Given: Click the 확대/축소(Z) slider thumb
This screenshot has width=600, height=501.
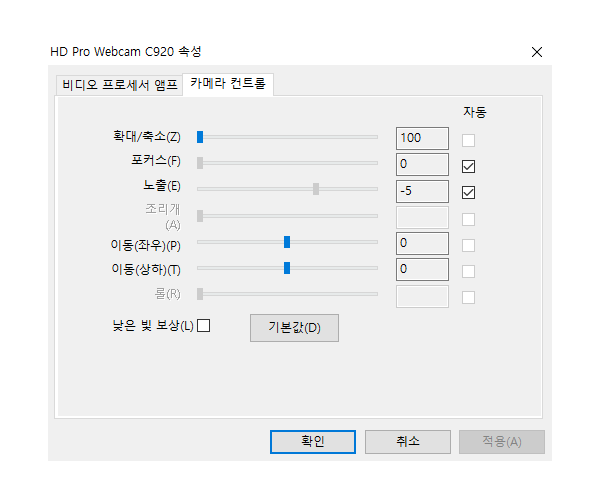Looking at the screenshot, I should point(200,137).
